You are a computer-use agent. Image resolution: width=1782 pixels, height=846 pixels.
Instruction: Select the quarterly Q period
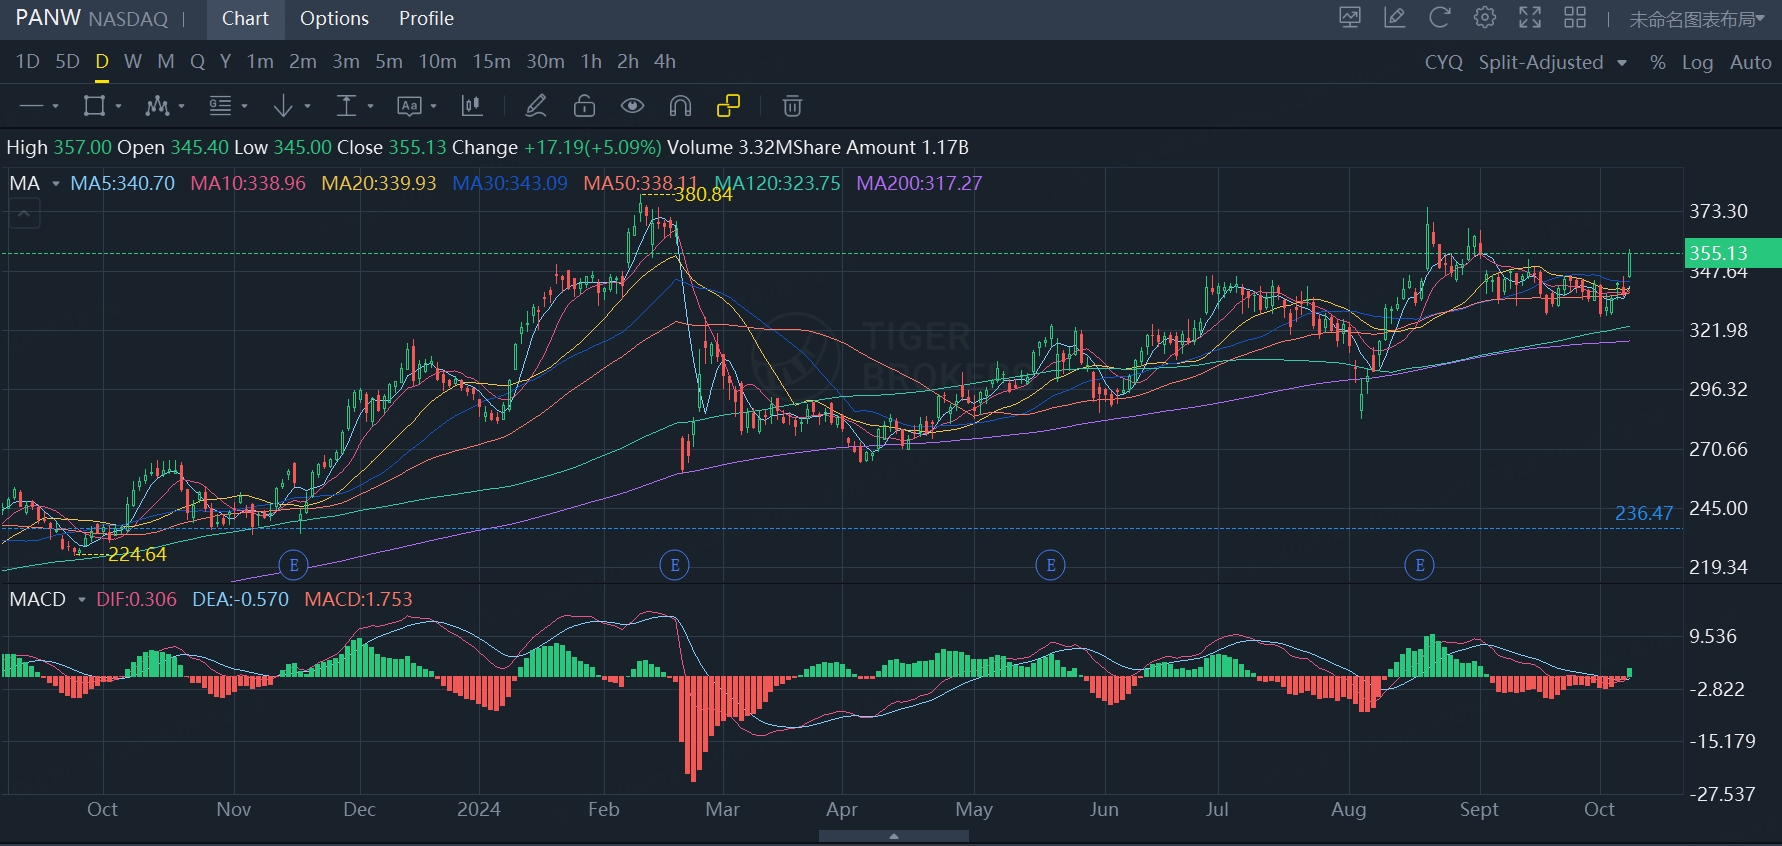pos(198,62)
